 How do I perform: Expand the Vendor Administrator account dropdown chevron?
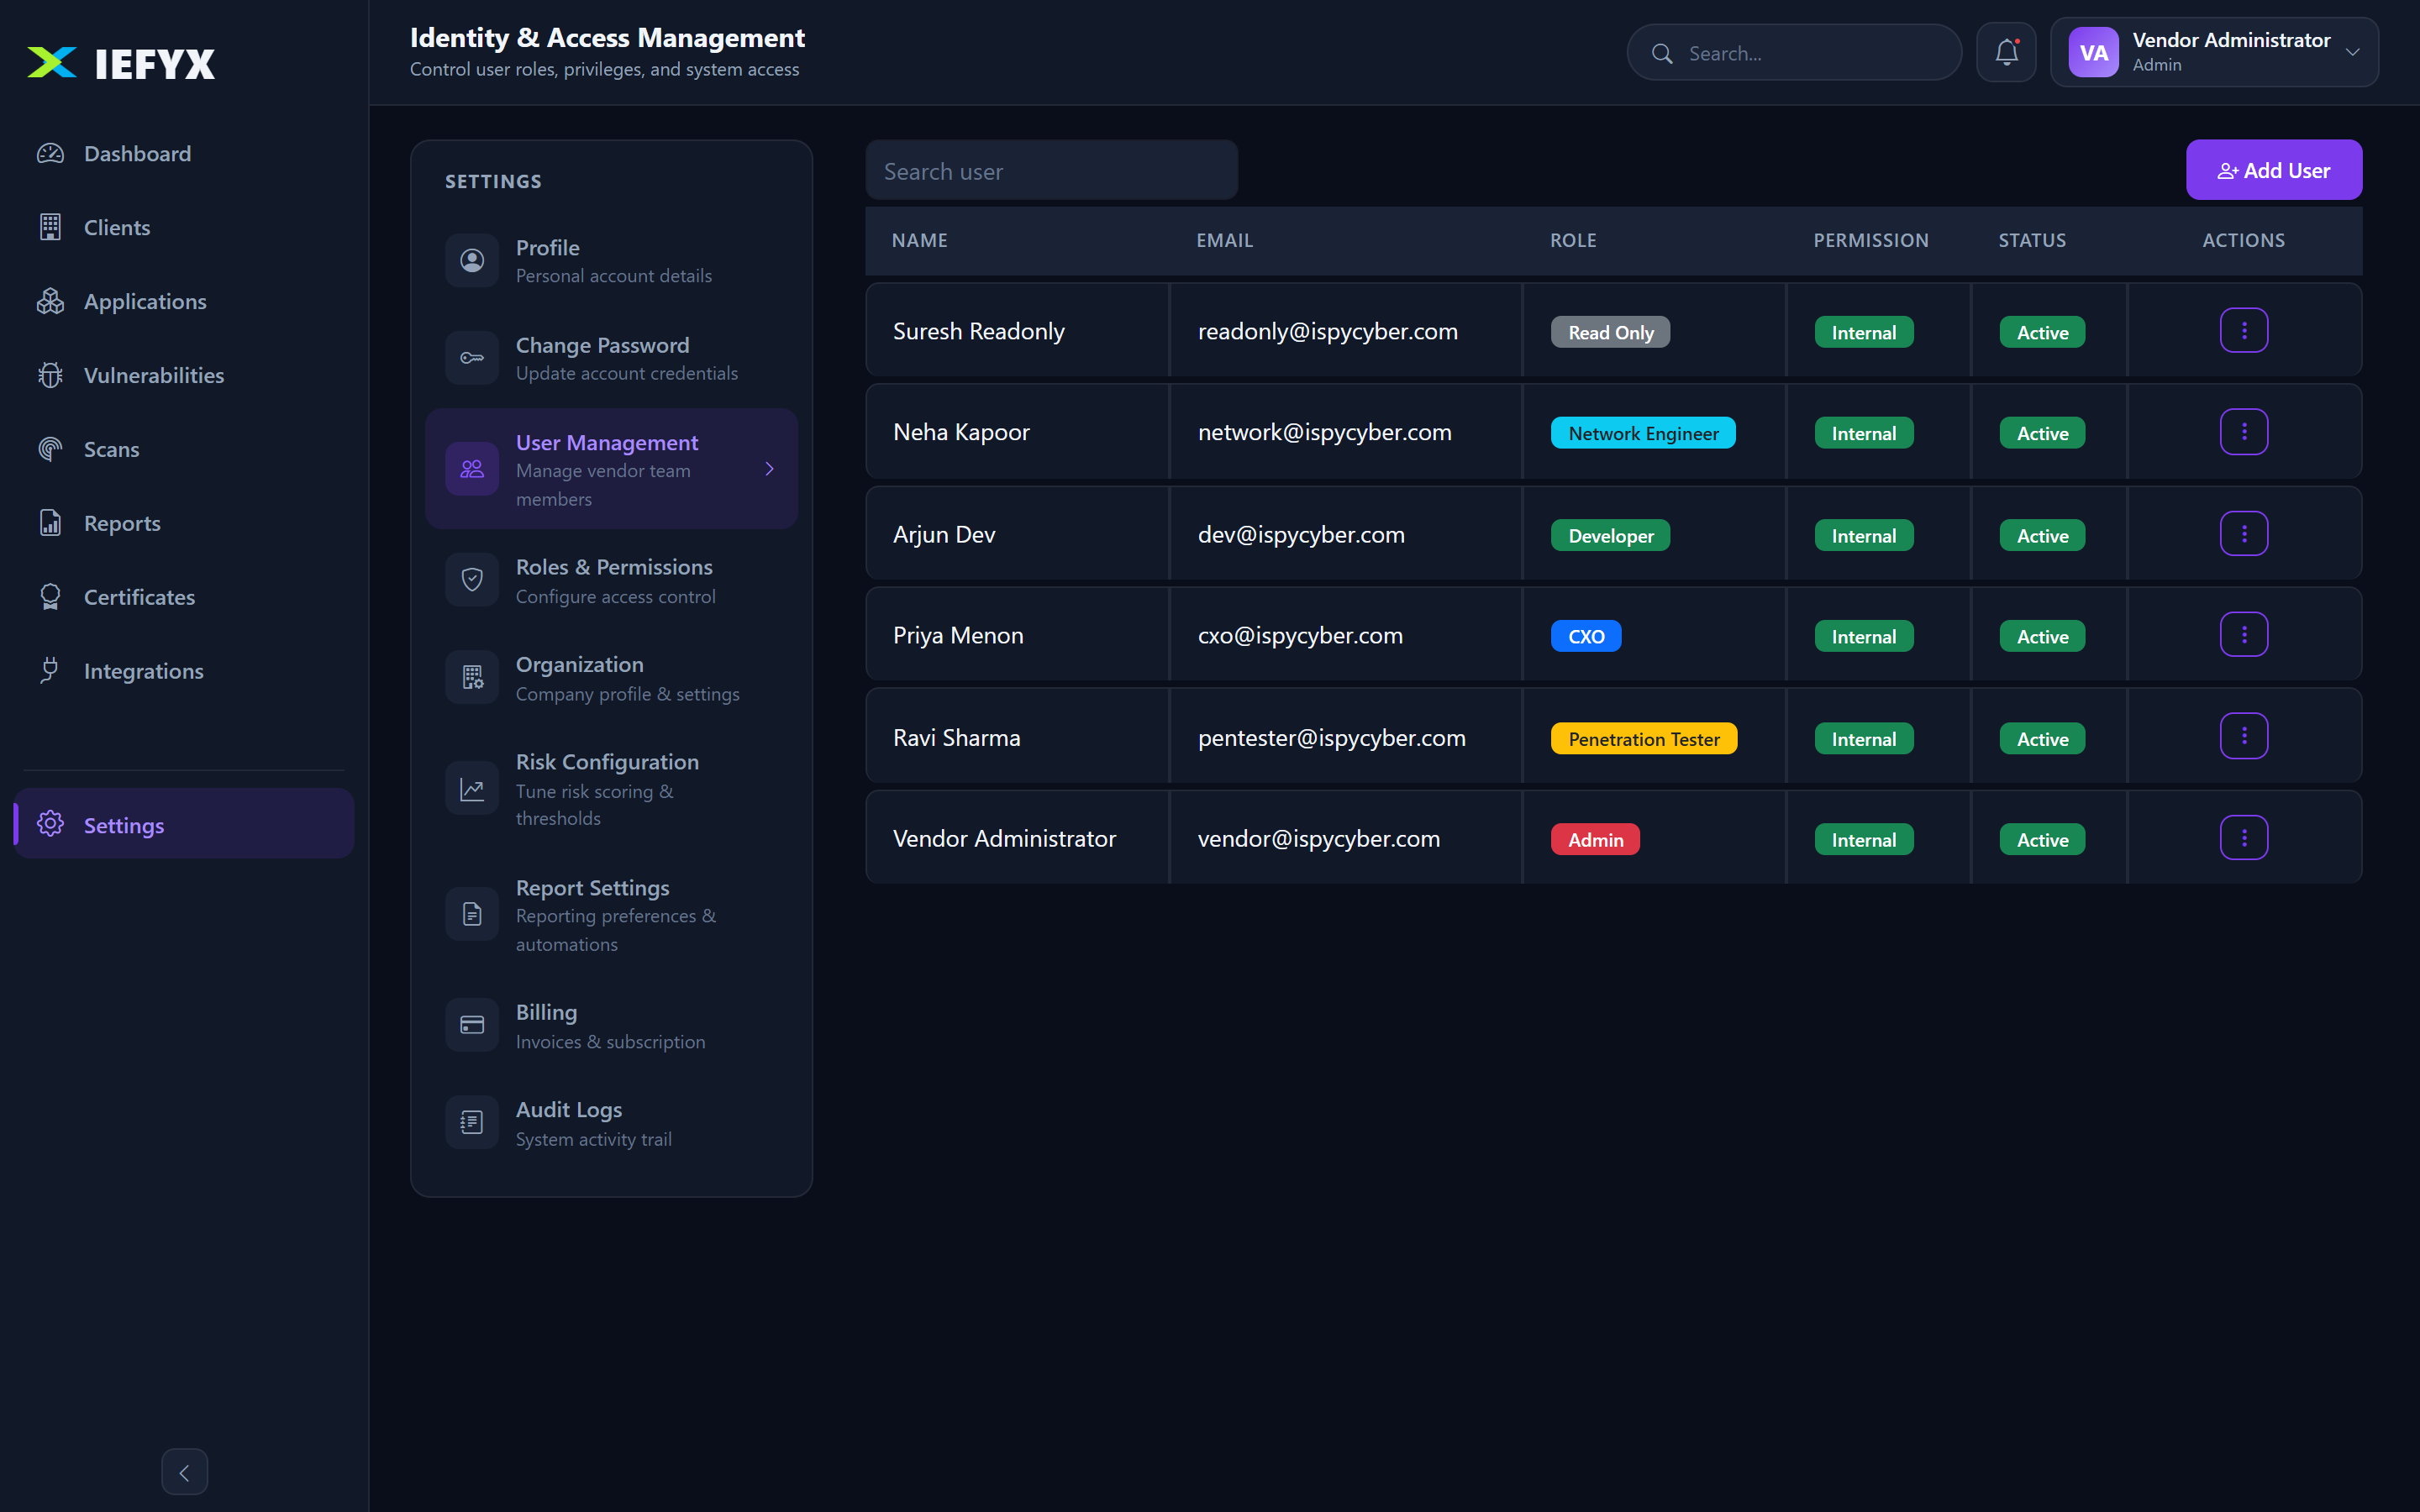[x=2352, y=52]
